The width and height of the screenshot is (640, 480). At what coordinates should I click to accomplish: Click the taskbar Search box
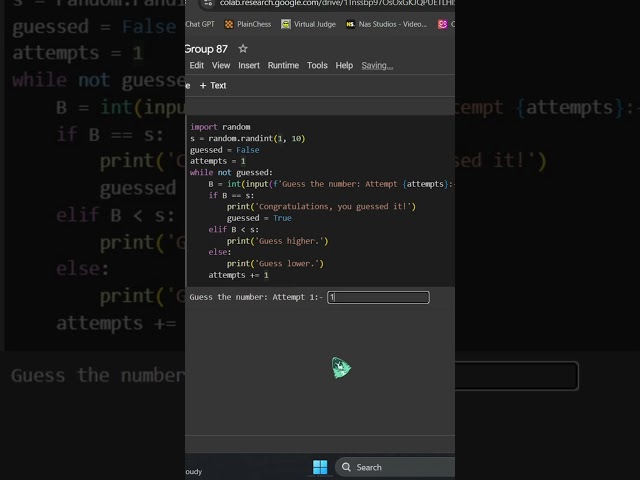395,467
